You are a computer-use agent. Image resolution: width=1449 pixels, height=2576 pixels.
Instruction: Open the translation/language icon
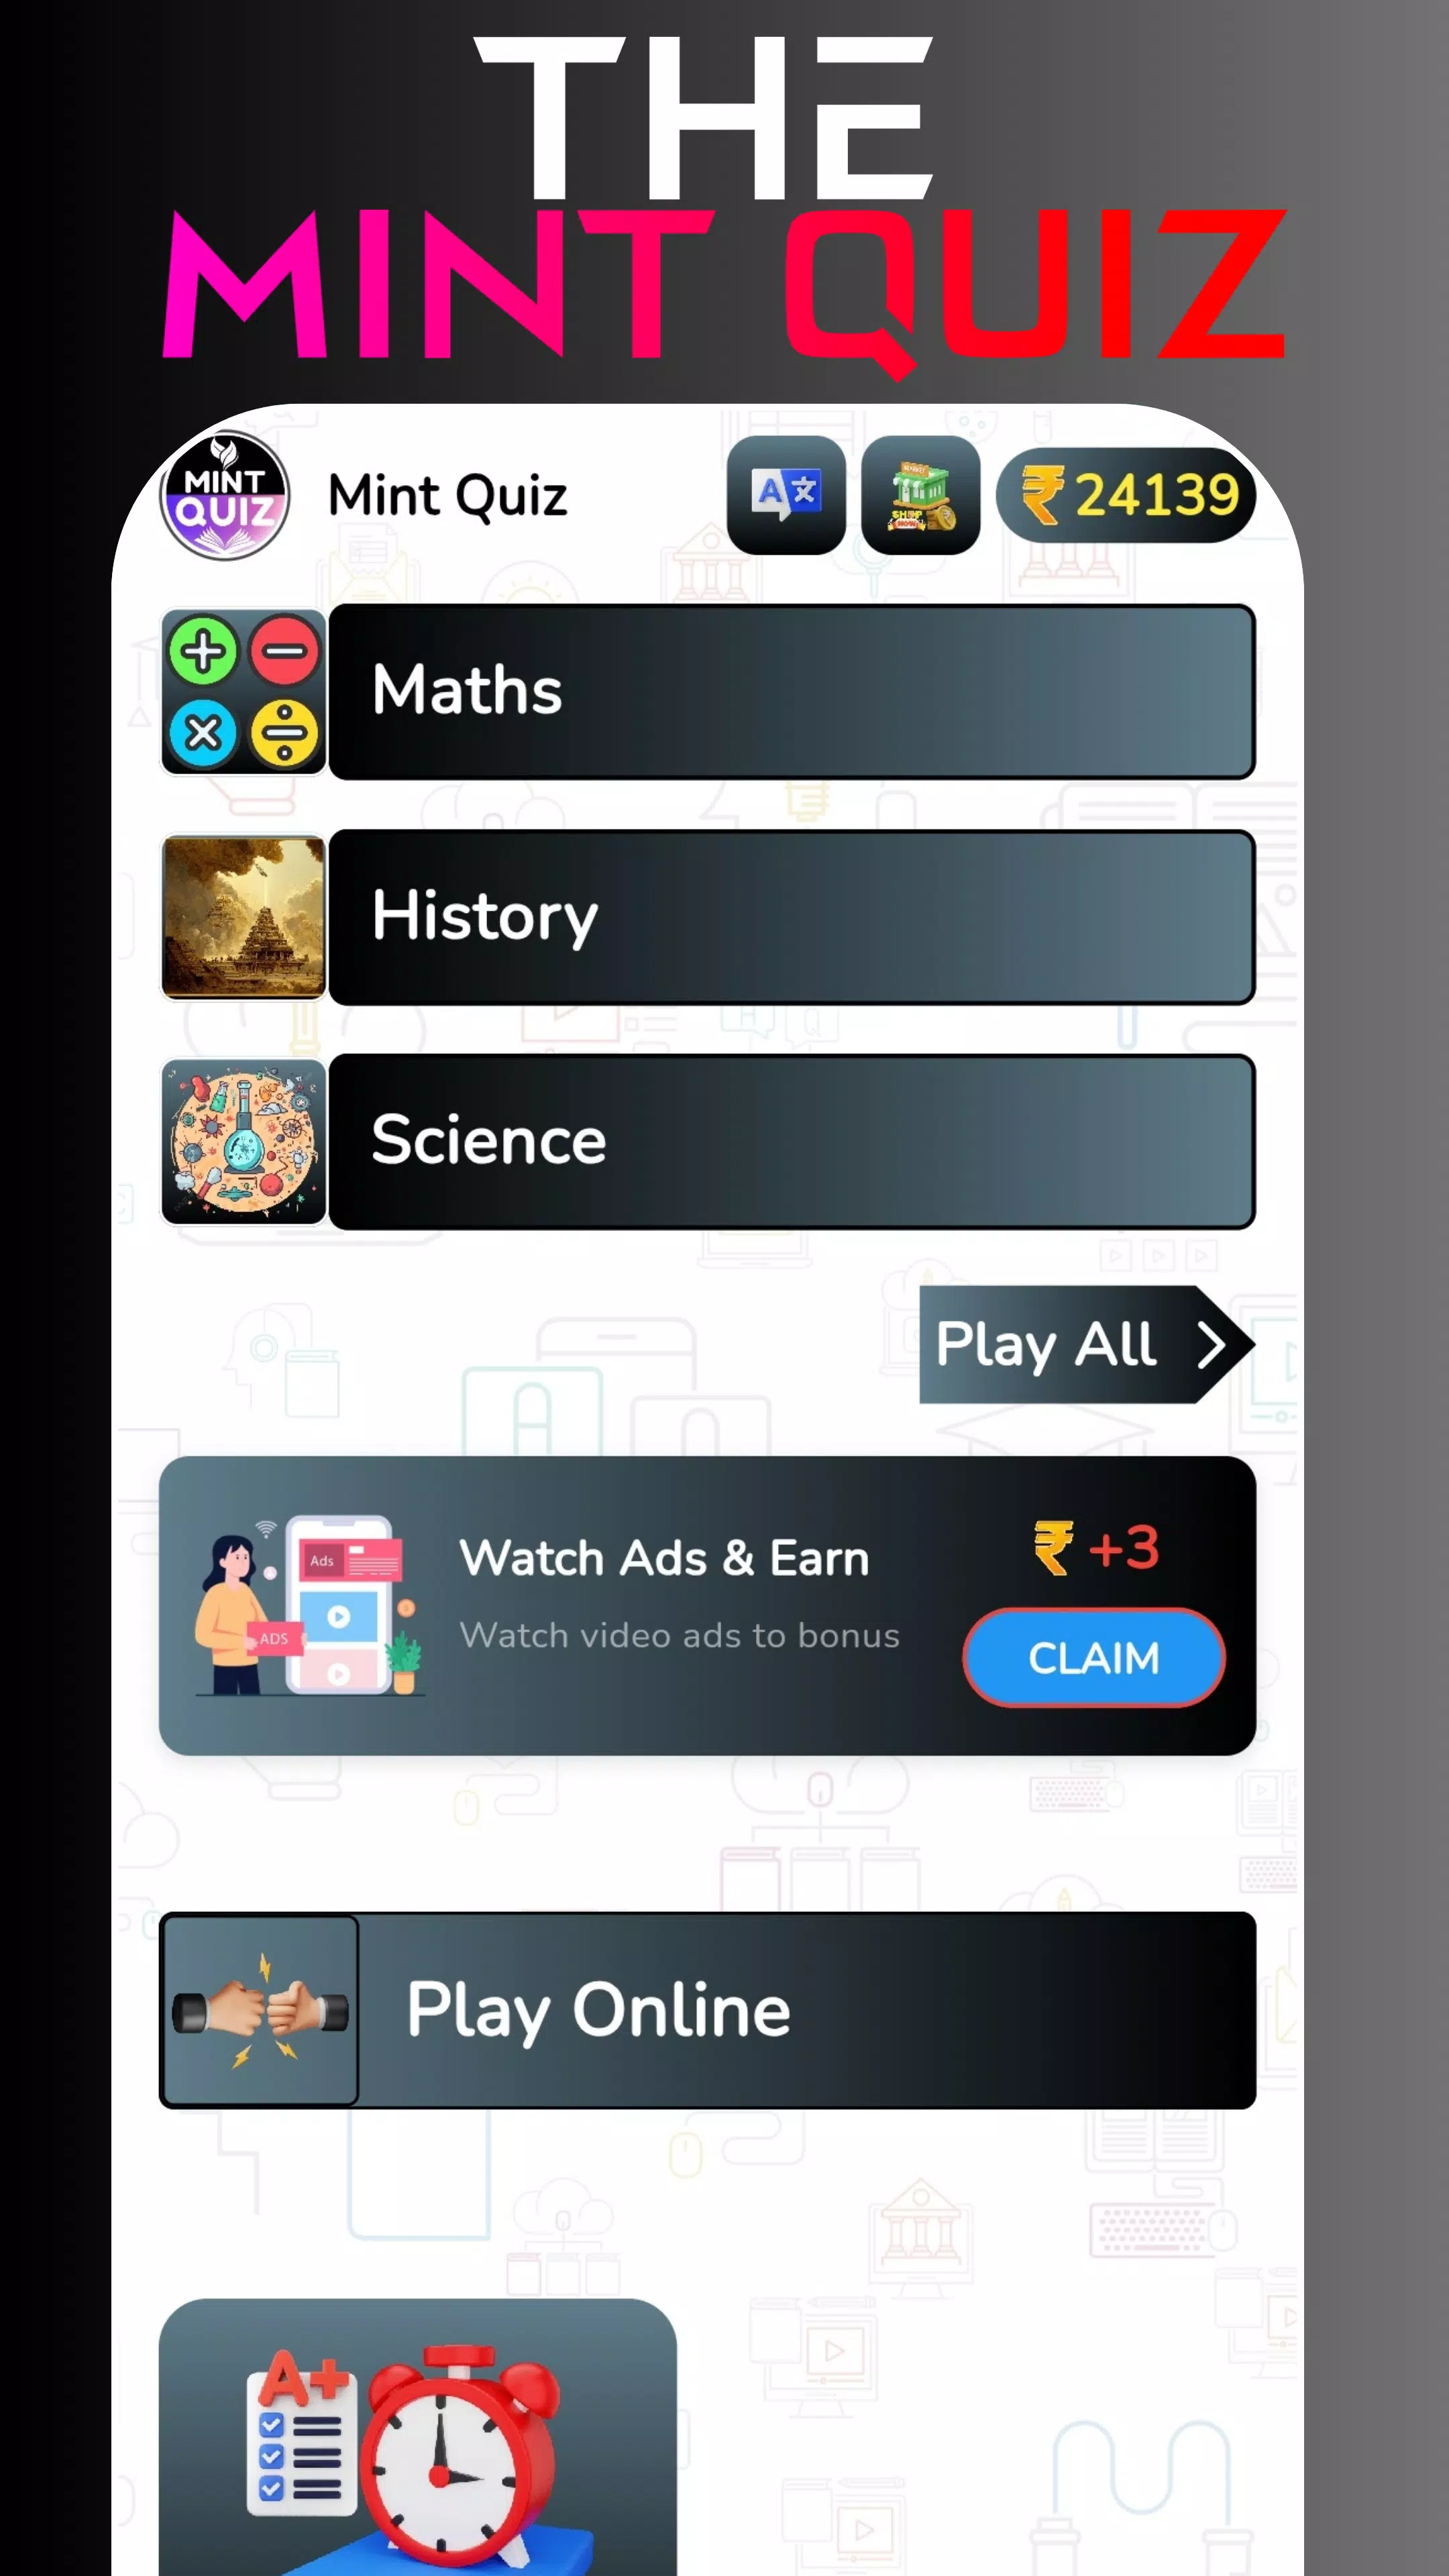[786, 494]
